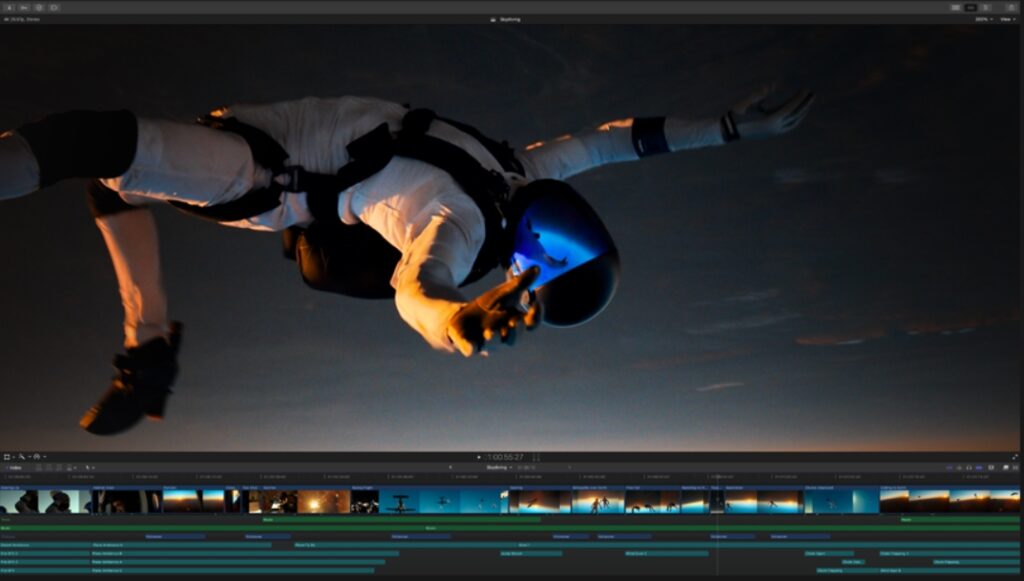This screenshot has height=581, width=1024.
Task: Click the Clip Appearance icon in the timeline
Action: pyautogui.click(x=990, y=467)
